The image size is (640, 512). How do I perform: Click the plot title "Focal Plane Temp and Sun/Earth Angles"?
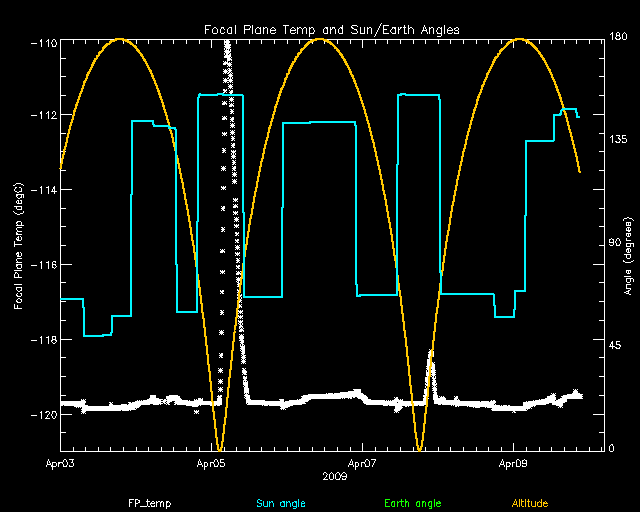tap(332, 30)
